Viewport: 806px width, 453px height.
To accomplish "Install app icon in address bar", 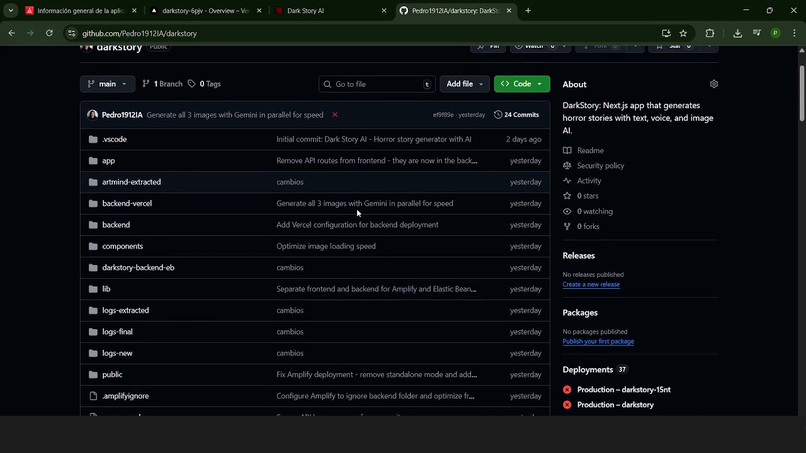I will [666, 33].
